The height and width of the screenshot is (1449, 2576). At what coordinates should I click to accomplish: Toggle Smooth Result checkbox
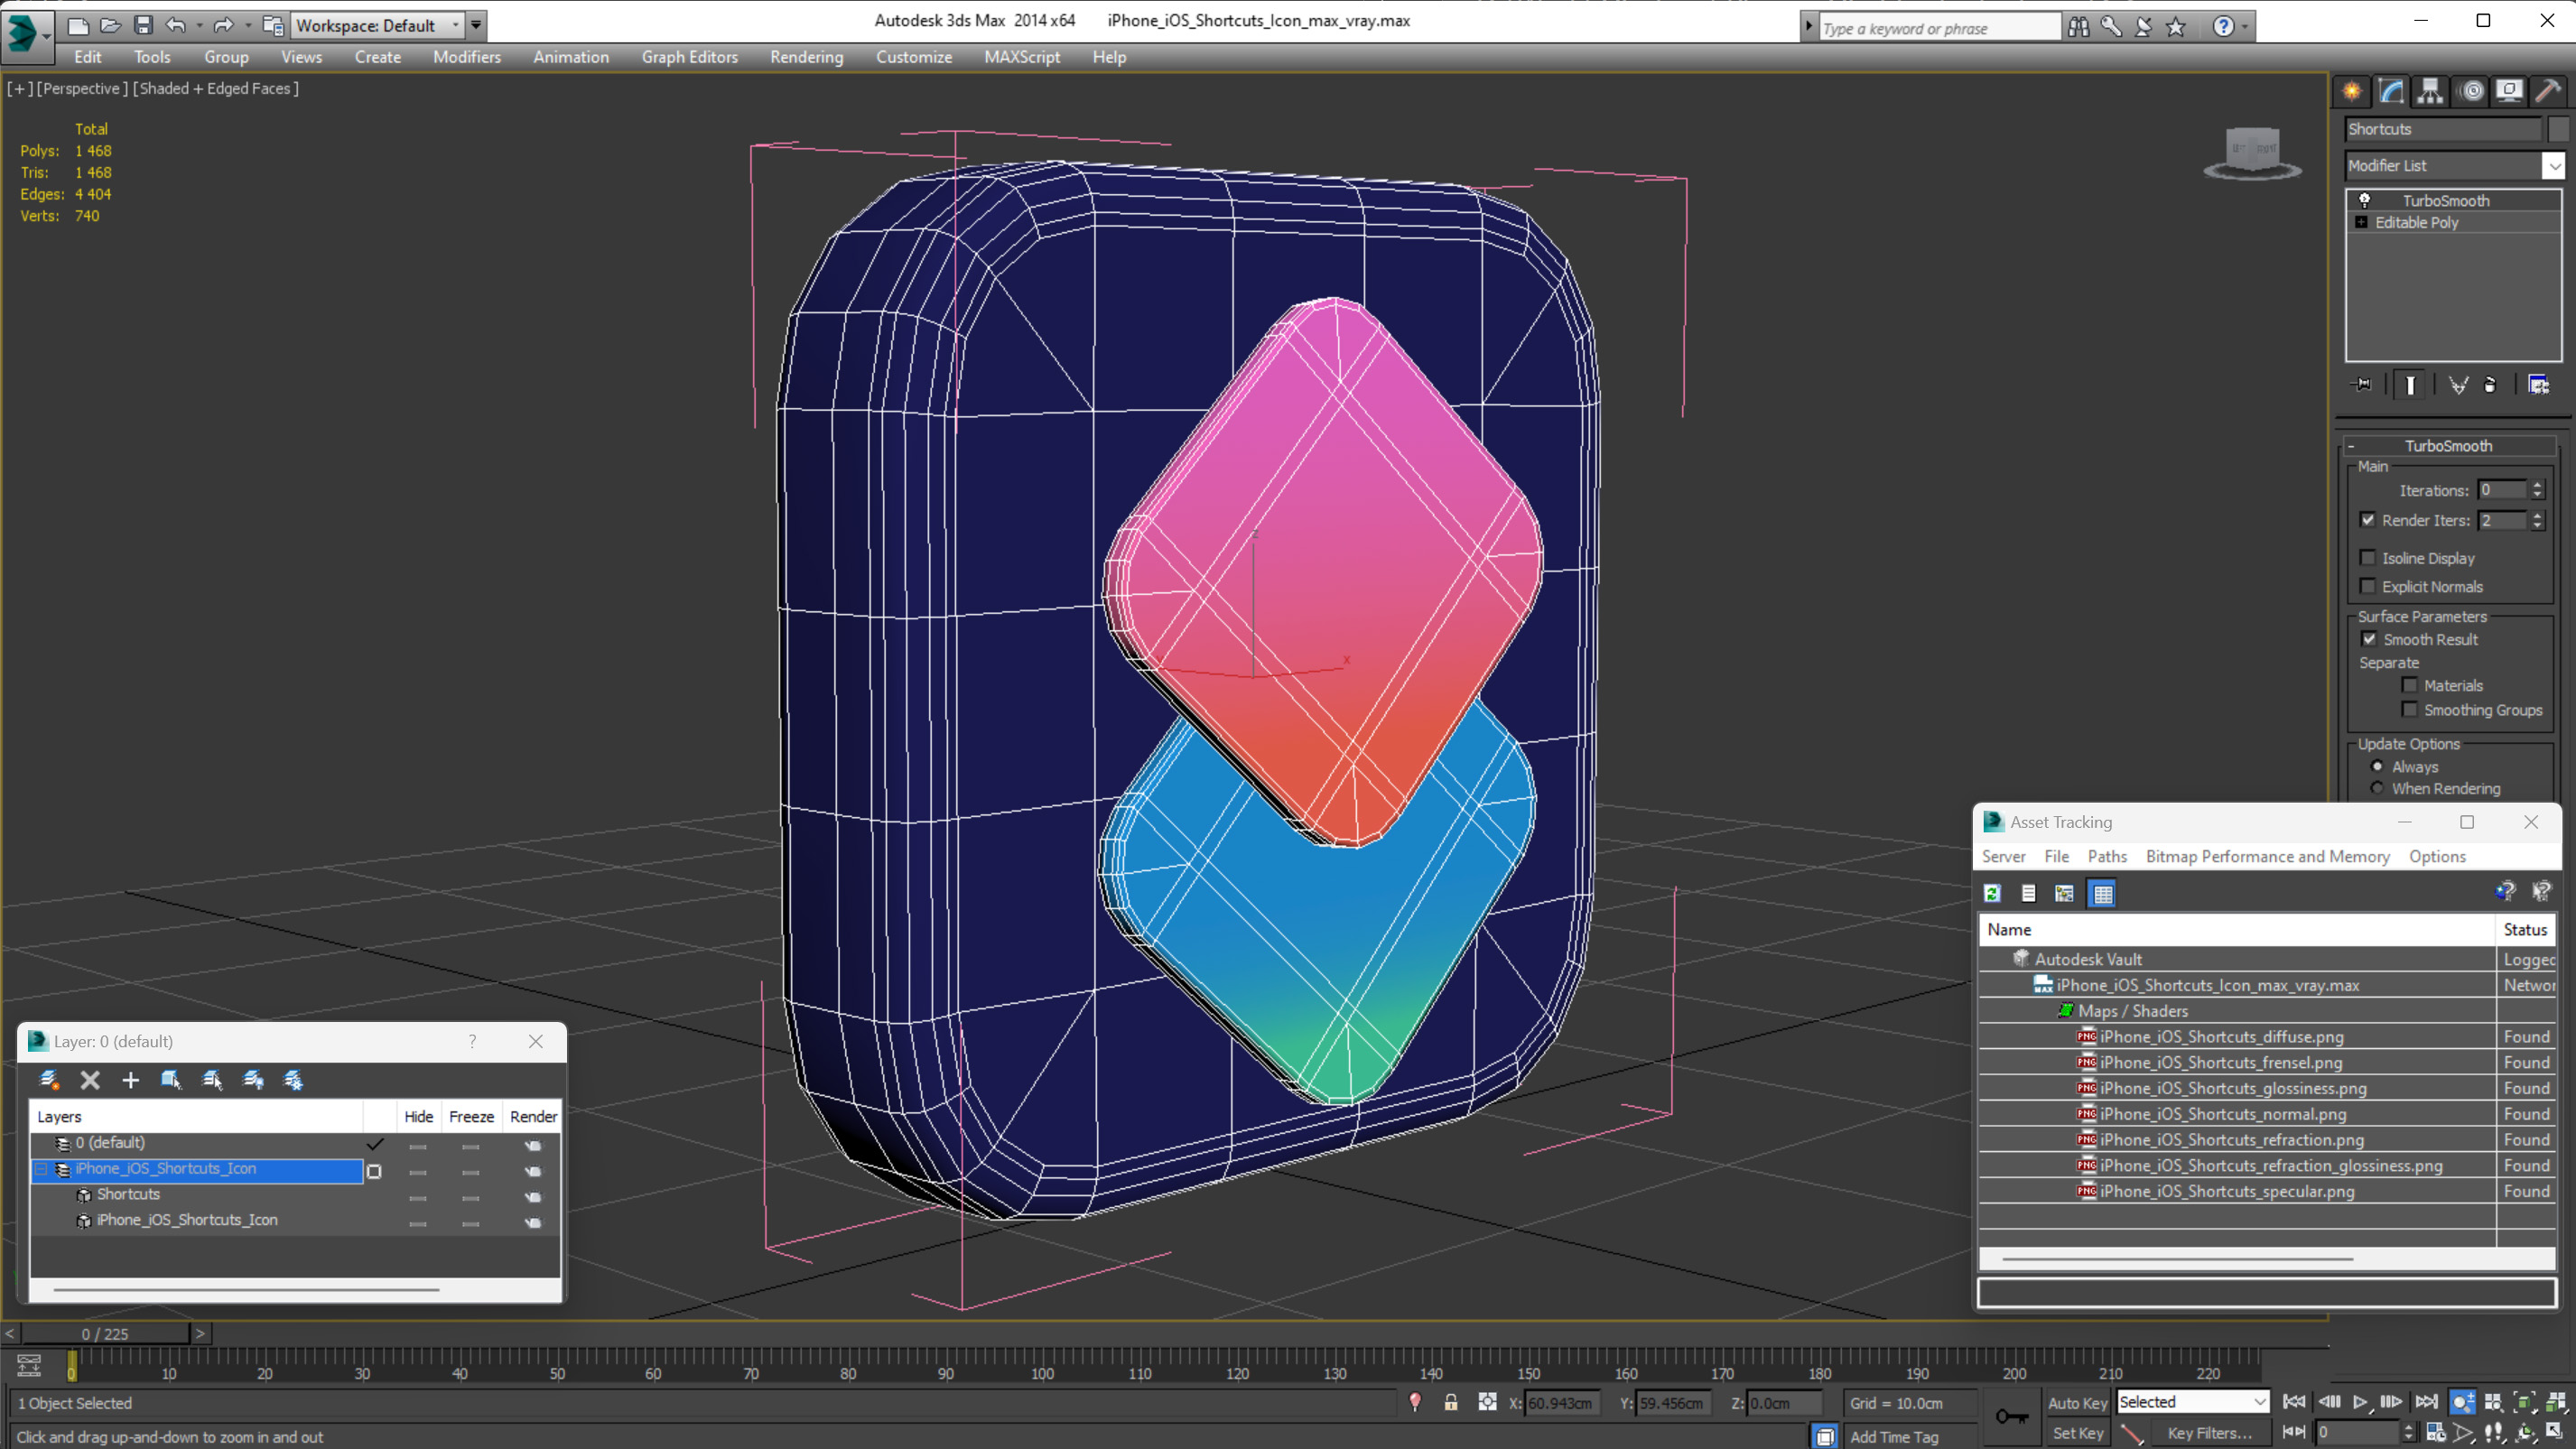2369,639
